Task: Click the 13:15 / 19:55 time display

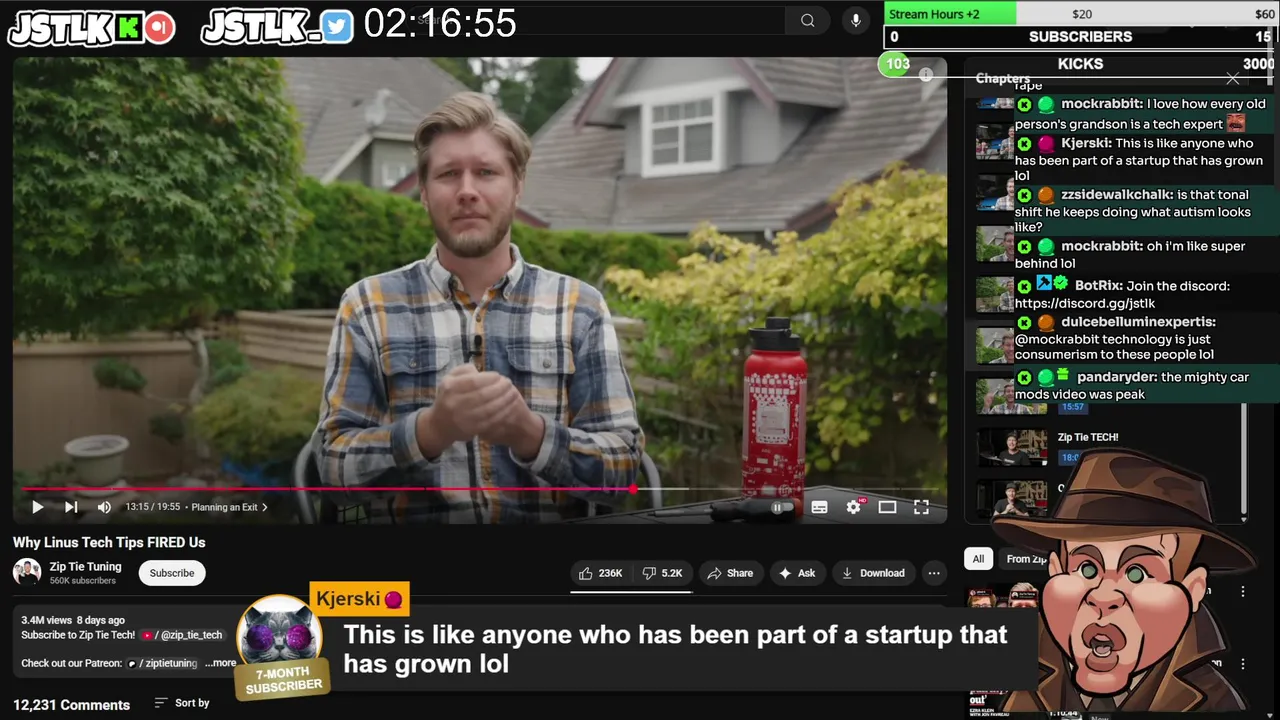Action: coord(152,507)
